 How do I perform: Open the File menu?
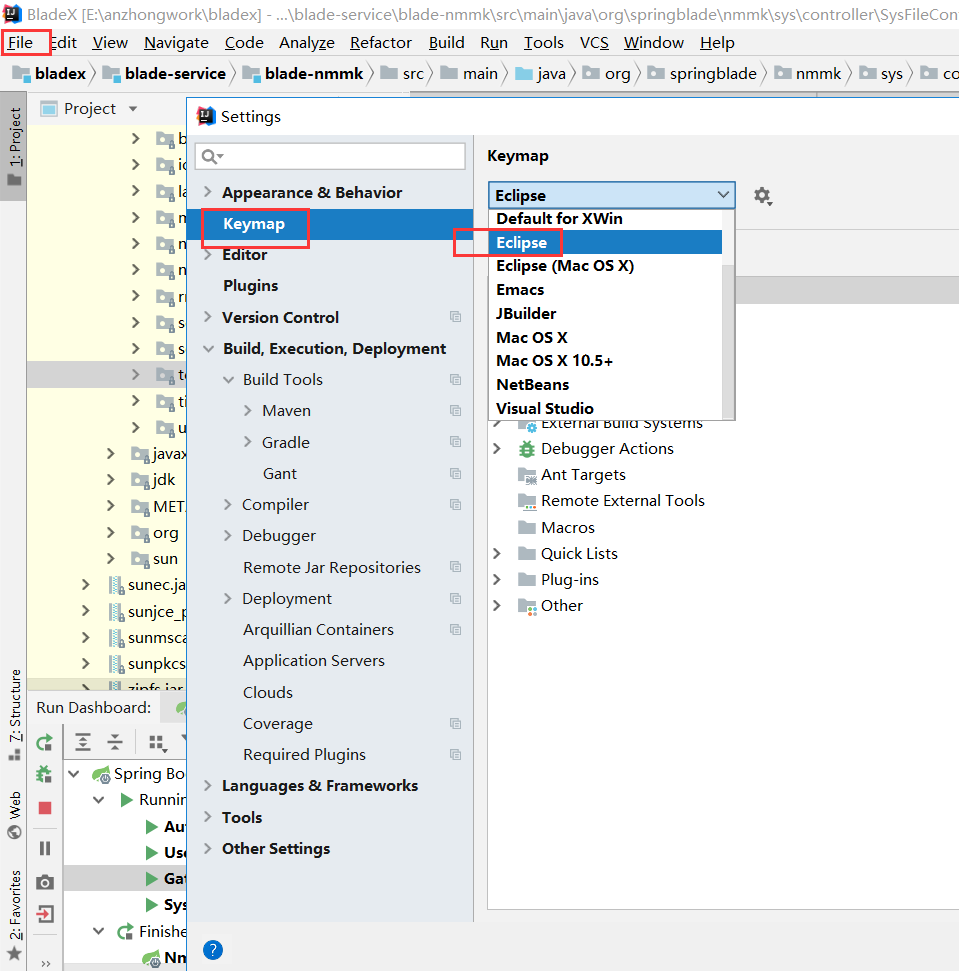21,42
